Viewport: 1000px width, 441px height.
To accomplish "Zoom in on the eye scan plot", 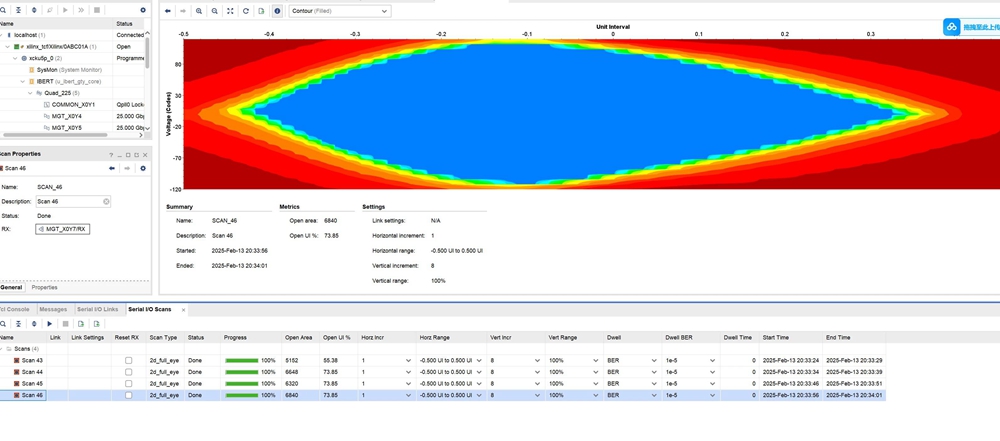I will click(x=199, y=11).
